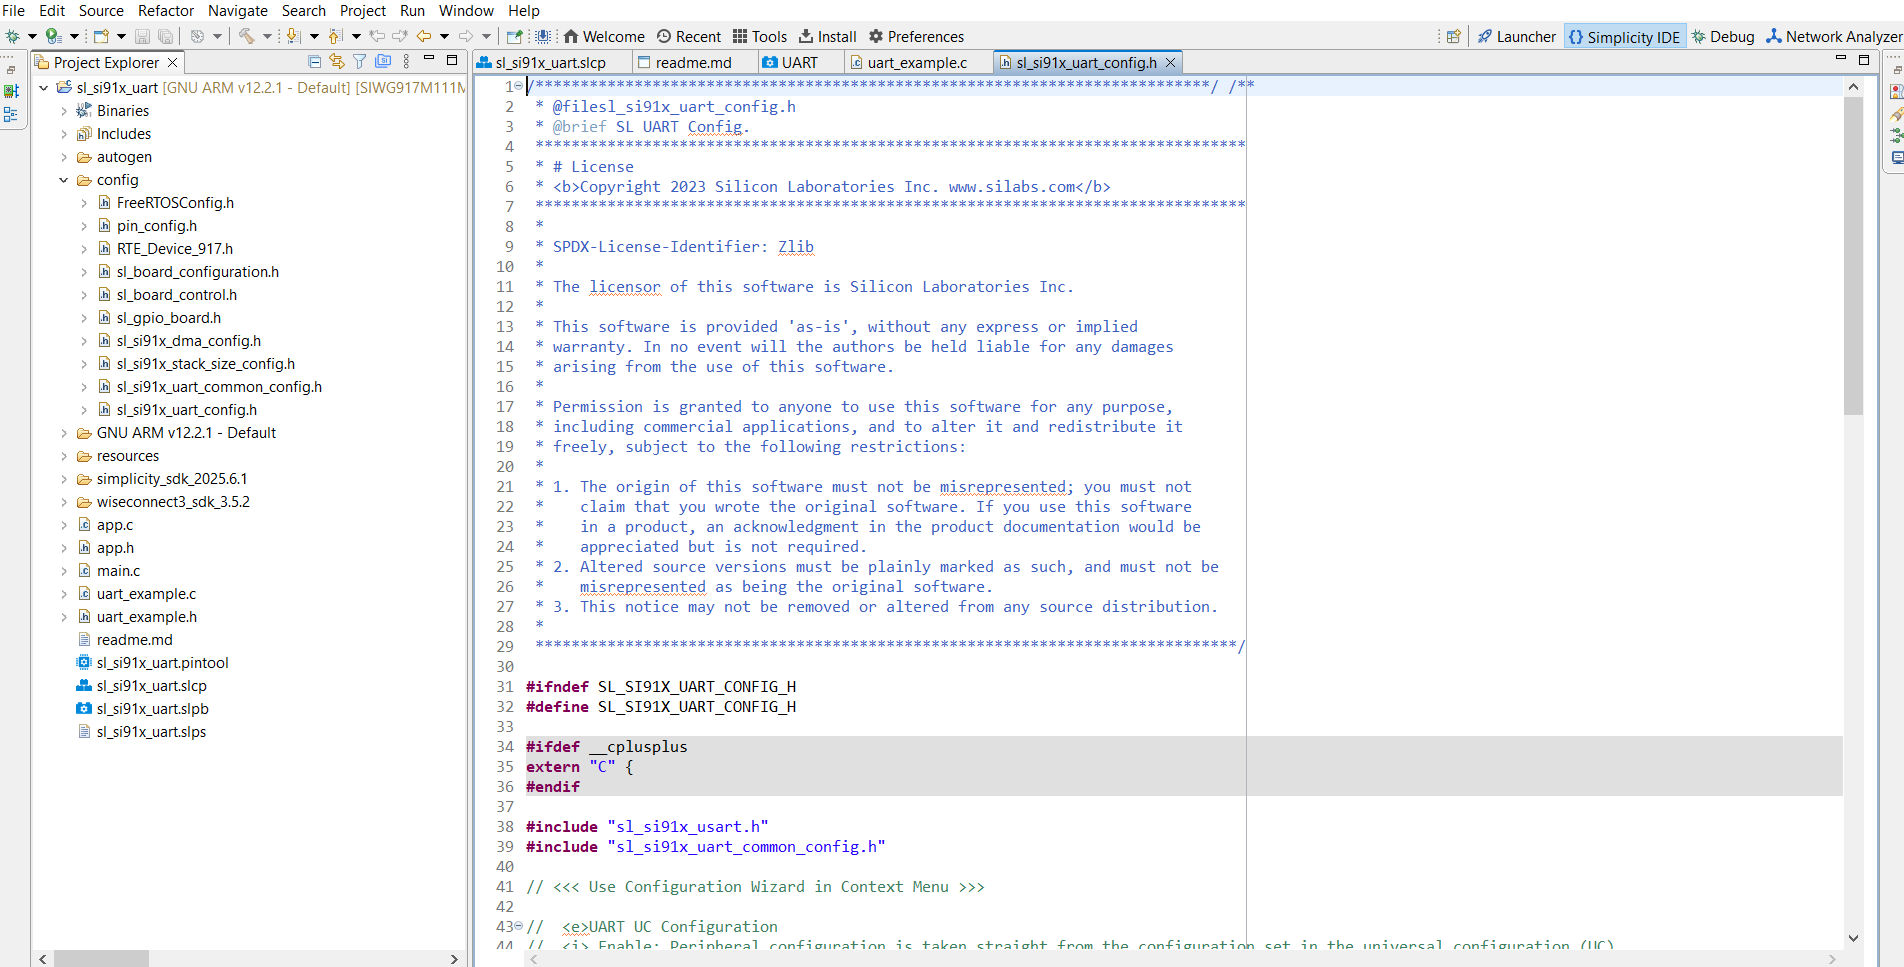Select sl_si91x_uart.slpb file
The image size is (1904, 967).
click(x=152, y=709)
